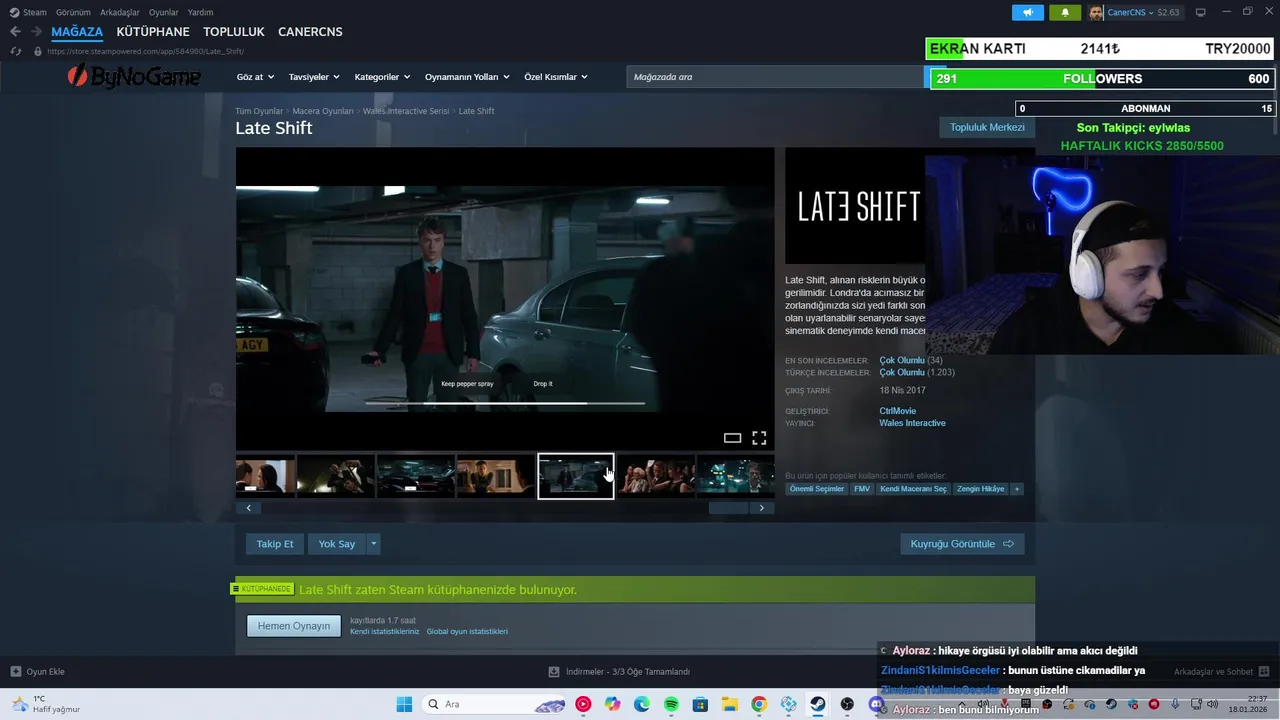
Task: Open the downloads icon in bottom bar
Action: coord(554,672)
